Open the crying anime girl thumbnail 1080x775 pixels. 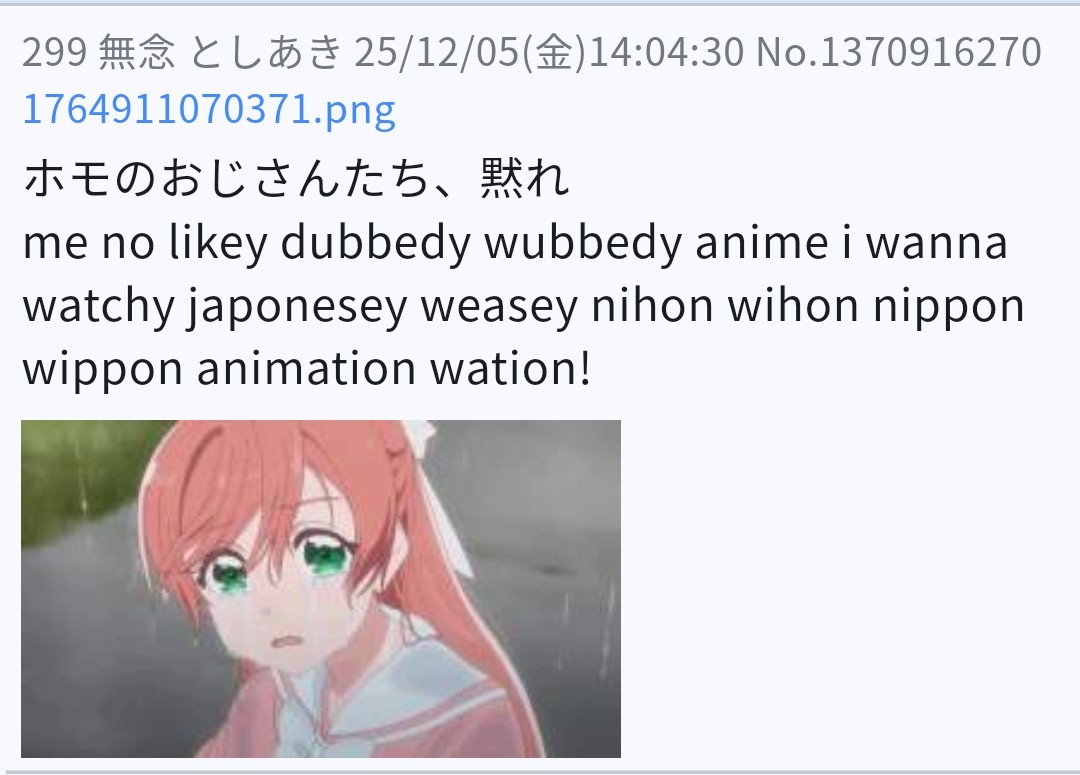point(321,588)
